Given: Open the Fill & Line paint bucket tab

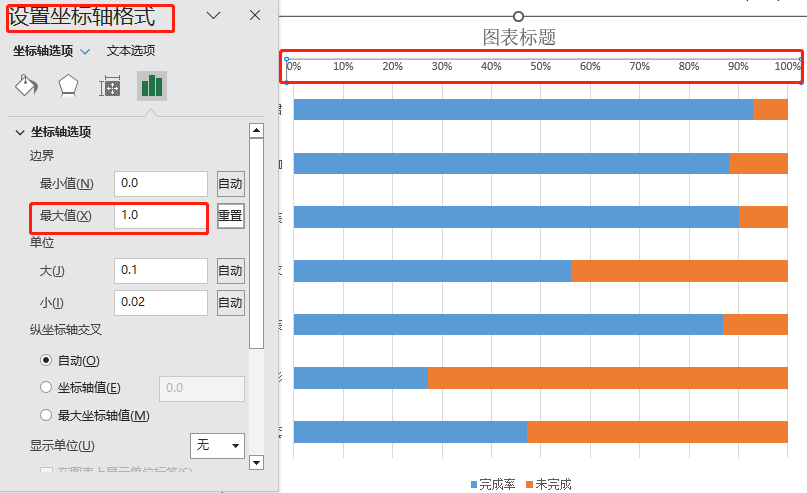Looking at the screenshot, I should (26, 85).
